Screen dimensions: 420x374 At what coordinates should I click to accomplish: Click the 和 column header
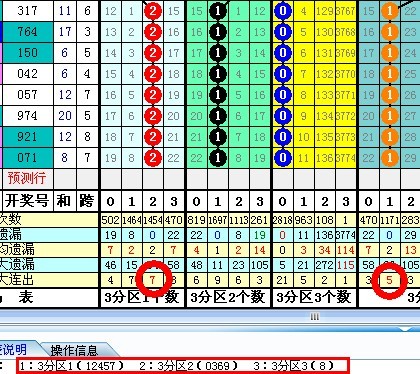point(64,201)
